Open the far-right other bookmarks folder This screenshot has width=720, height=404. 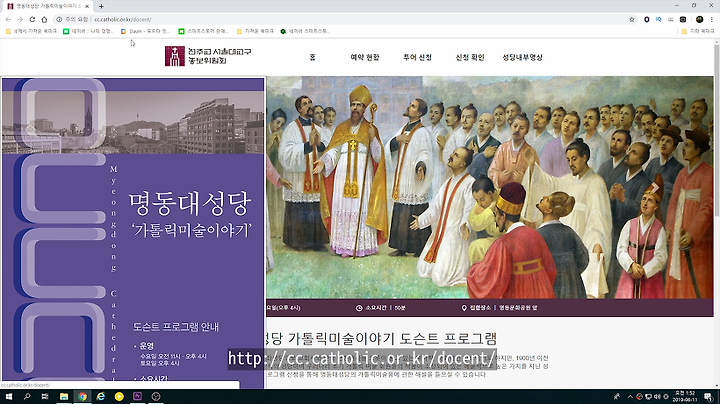coord(698,31)
